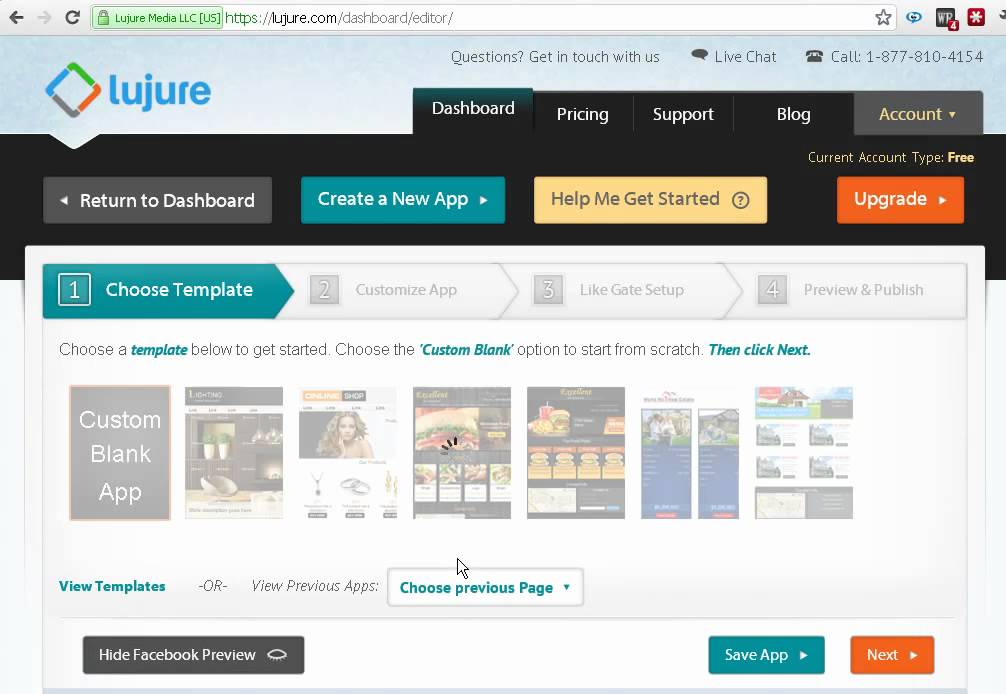
Task: Click the browser forward arrow
Action: tap(44, 17)
